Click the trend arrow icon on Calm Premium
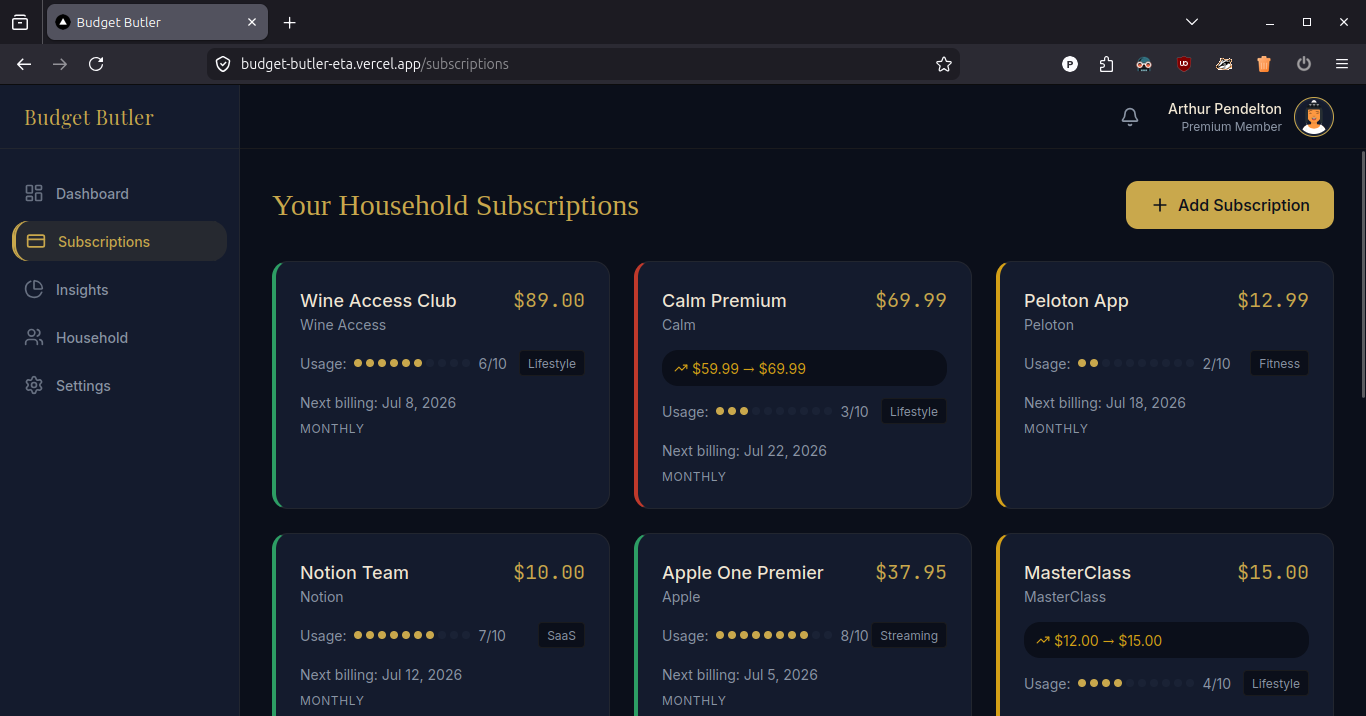 pos(681,368)
